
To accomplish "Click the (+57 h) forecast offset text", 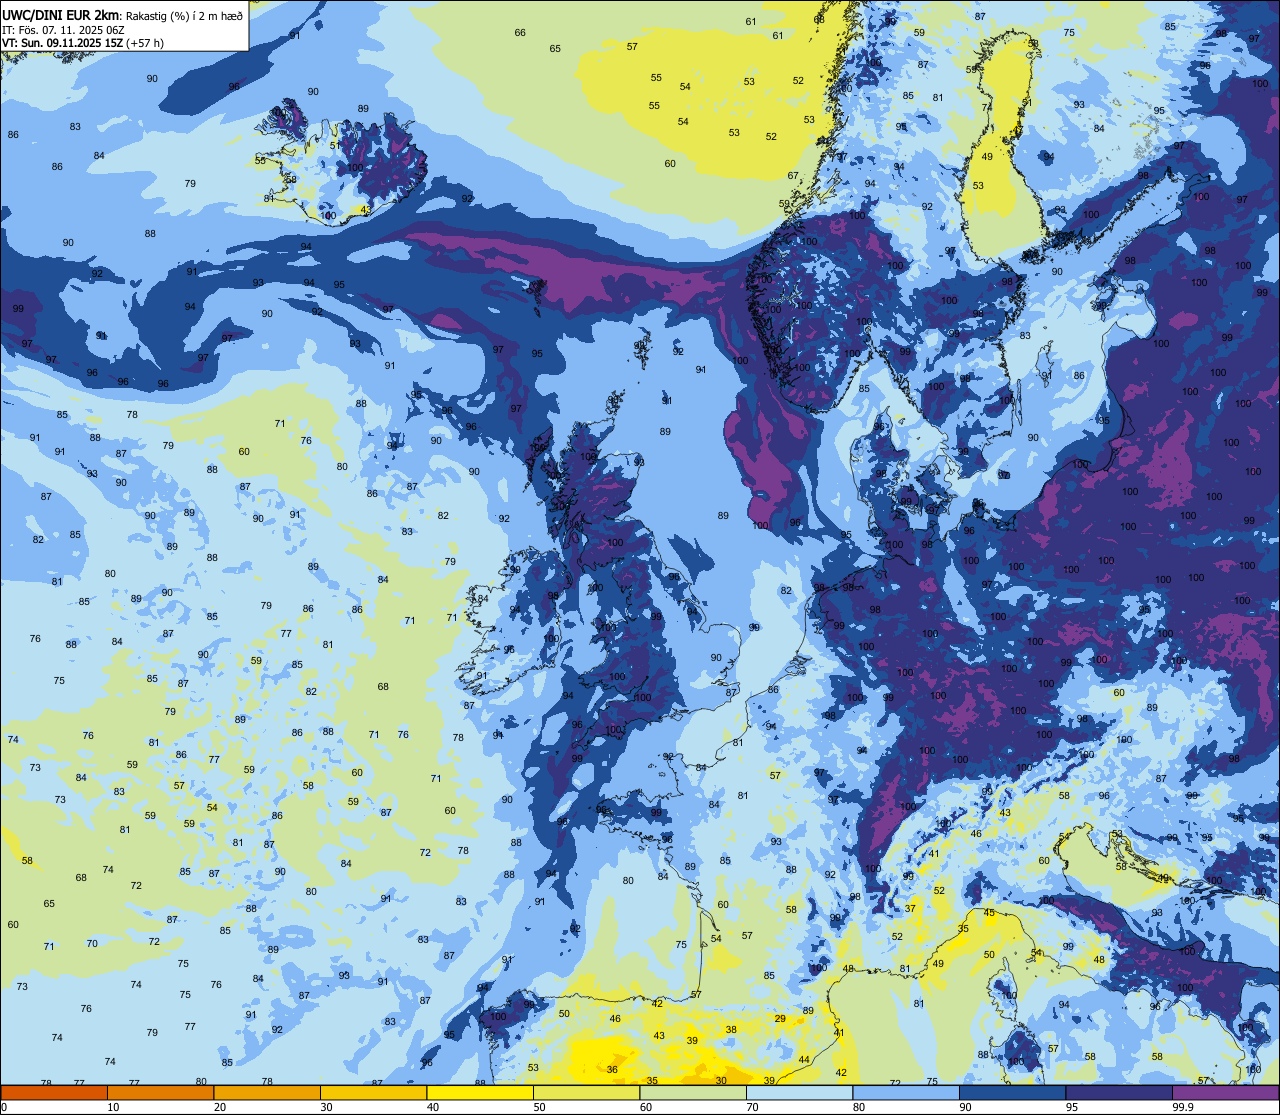I will [x=143, y=43].
